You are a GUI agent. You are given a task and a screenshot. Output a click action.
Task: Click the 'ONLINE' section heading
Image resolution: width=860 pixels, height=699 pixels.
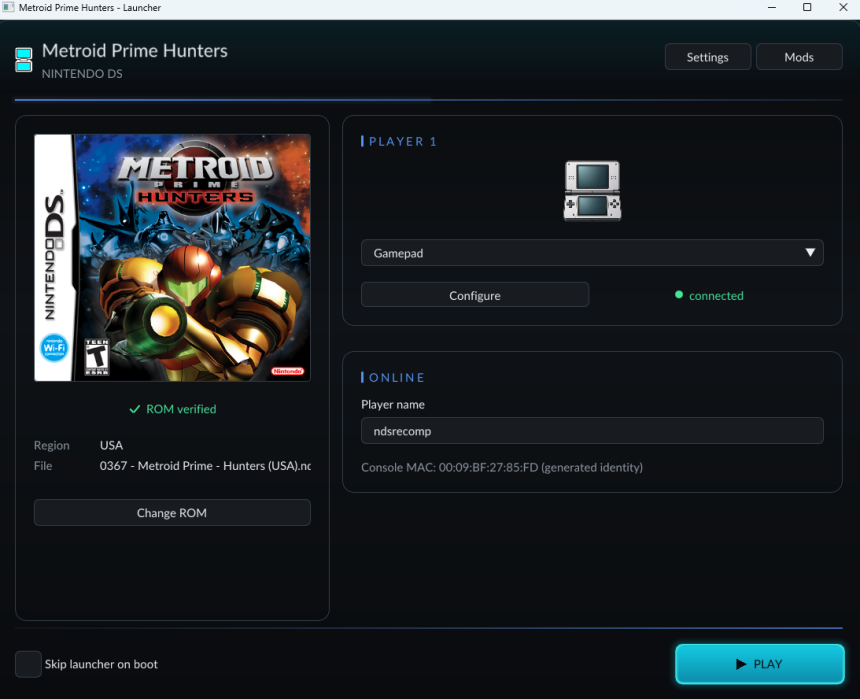[x=397, y=377]
